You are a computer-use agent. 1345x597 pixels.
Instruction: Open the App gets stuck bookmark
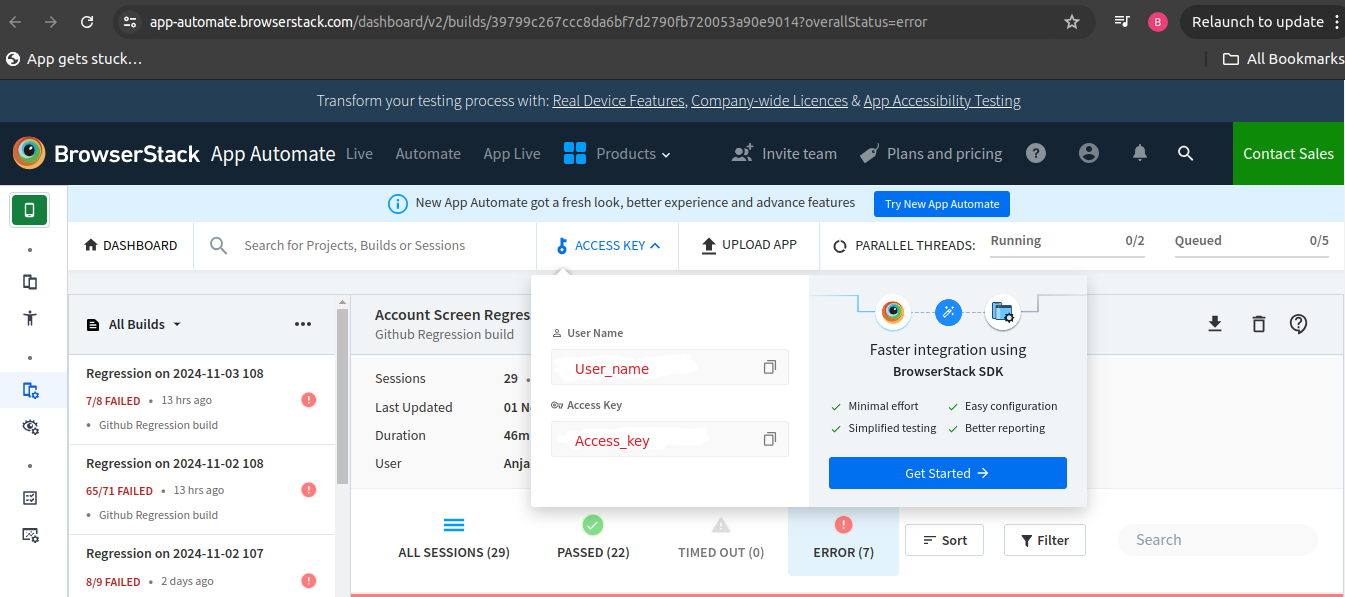tap(74, 59)
